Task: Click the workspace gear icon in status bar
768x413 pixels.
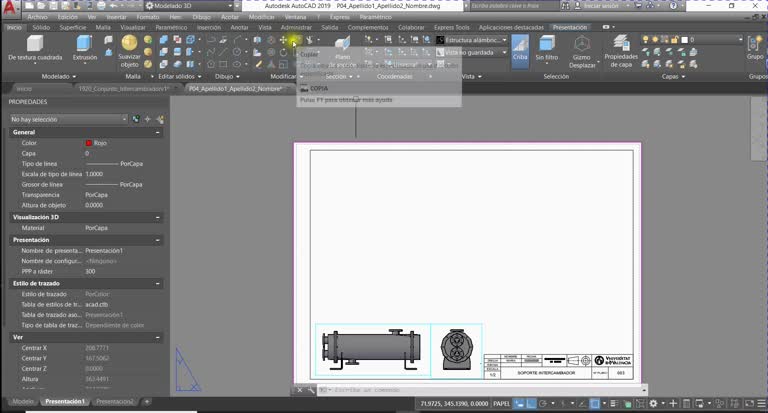Action: tap(653, 404)
